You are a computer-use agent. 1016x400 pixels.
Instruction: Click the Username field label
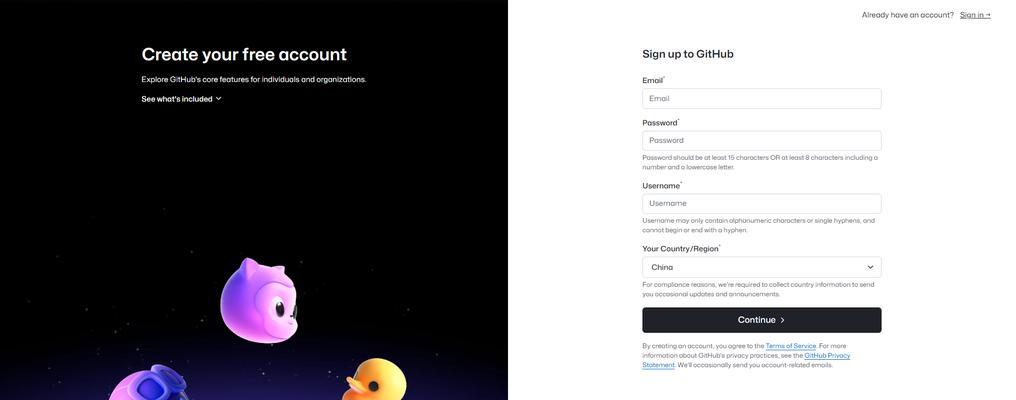pos(661,185)
